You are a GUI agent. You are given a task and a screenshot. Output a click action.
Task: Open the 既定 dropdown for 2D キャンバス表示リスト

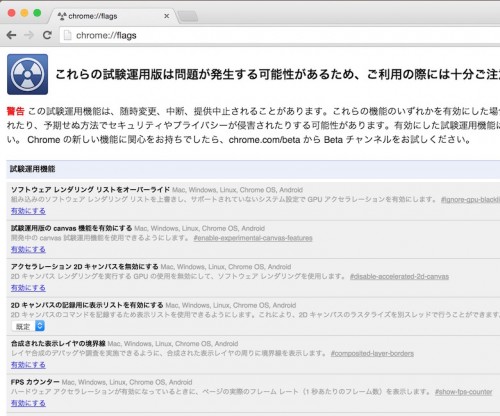tap(28, 326)
